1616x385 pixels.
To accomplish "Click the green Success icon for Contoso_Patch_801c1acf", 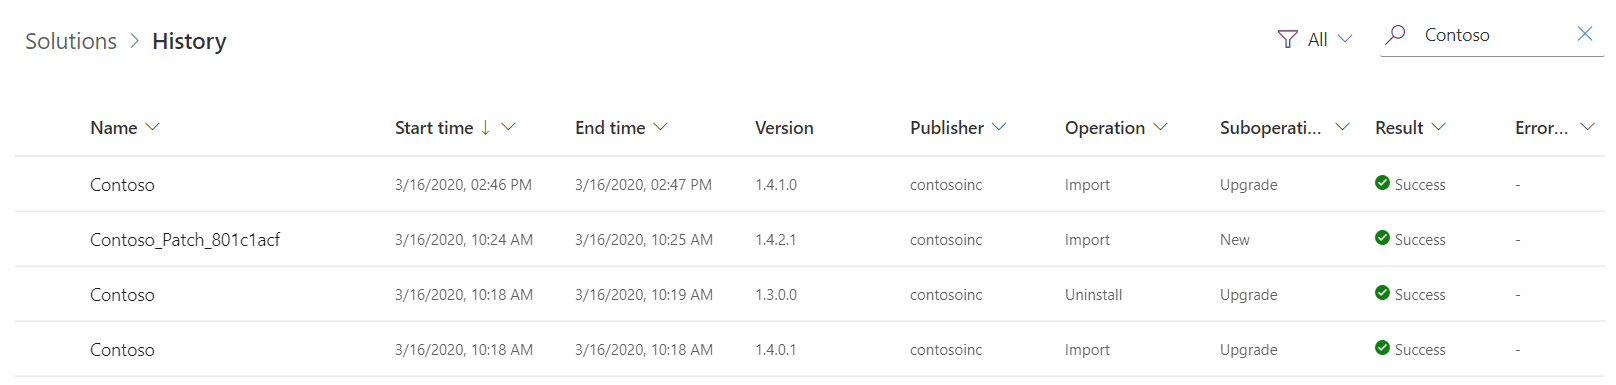I will click(x=1382, y=238).
